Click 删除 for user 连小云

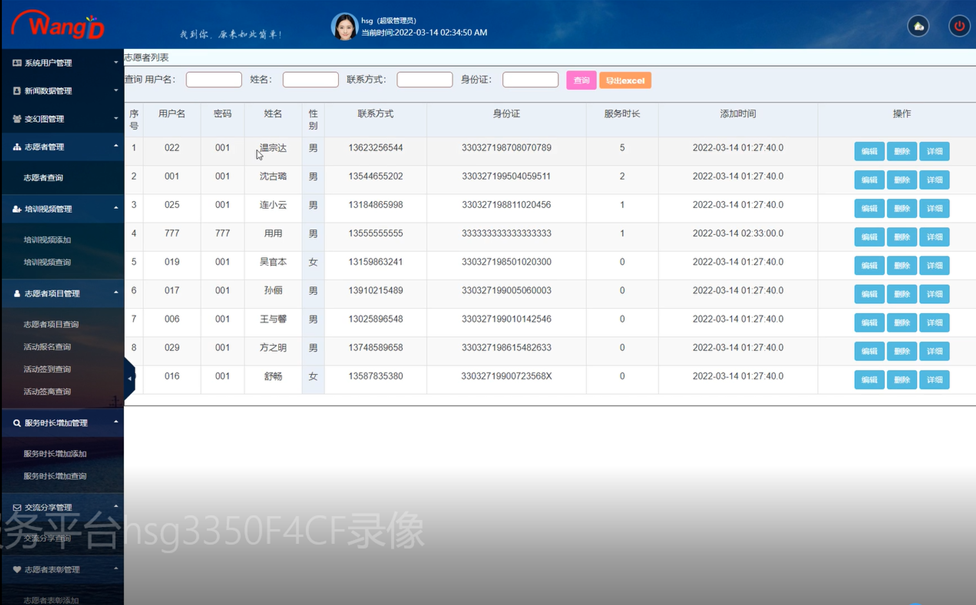point(902,209)
